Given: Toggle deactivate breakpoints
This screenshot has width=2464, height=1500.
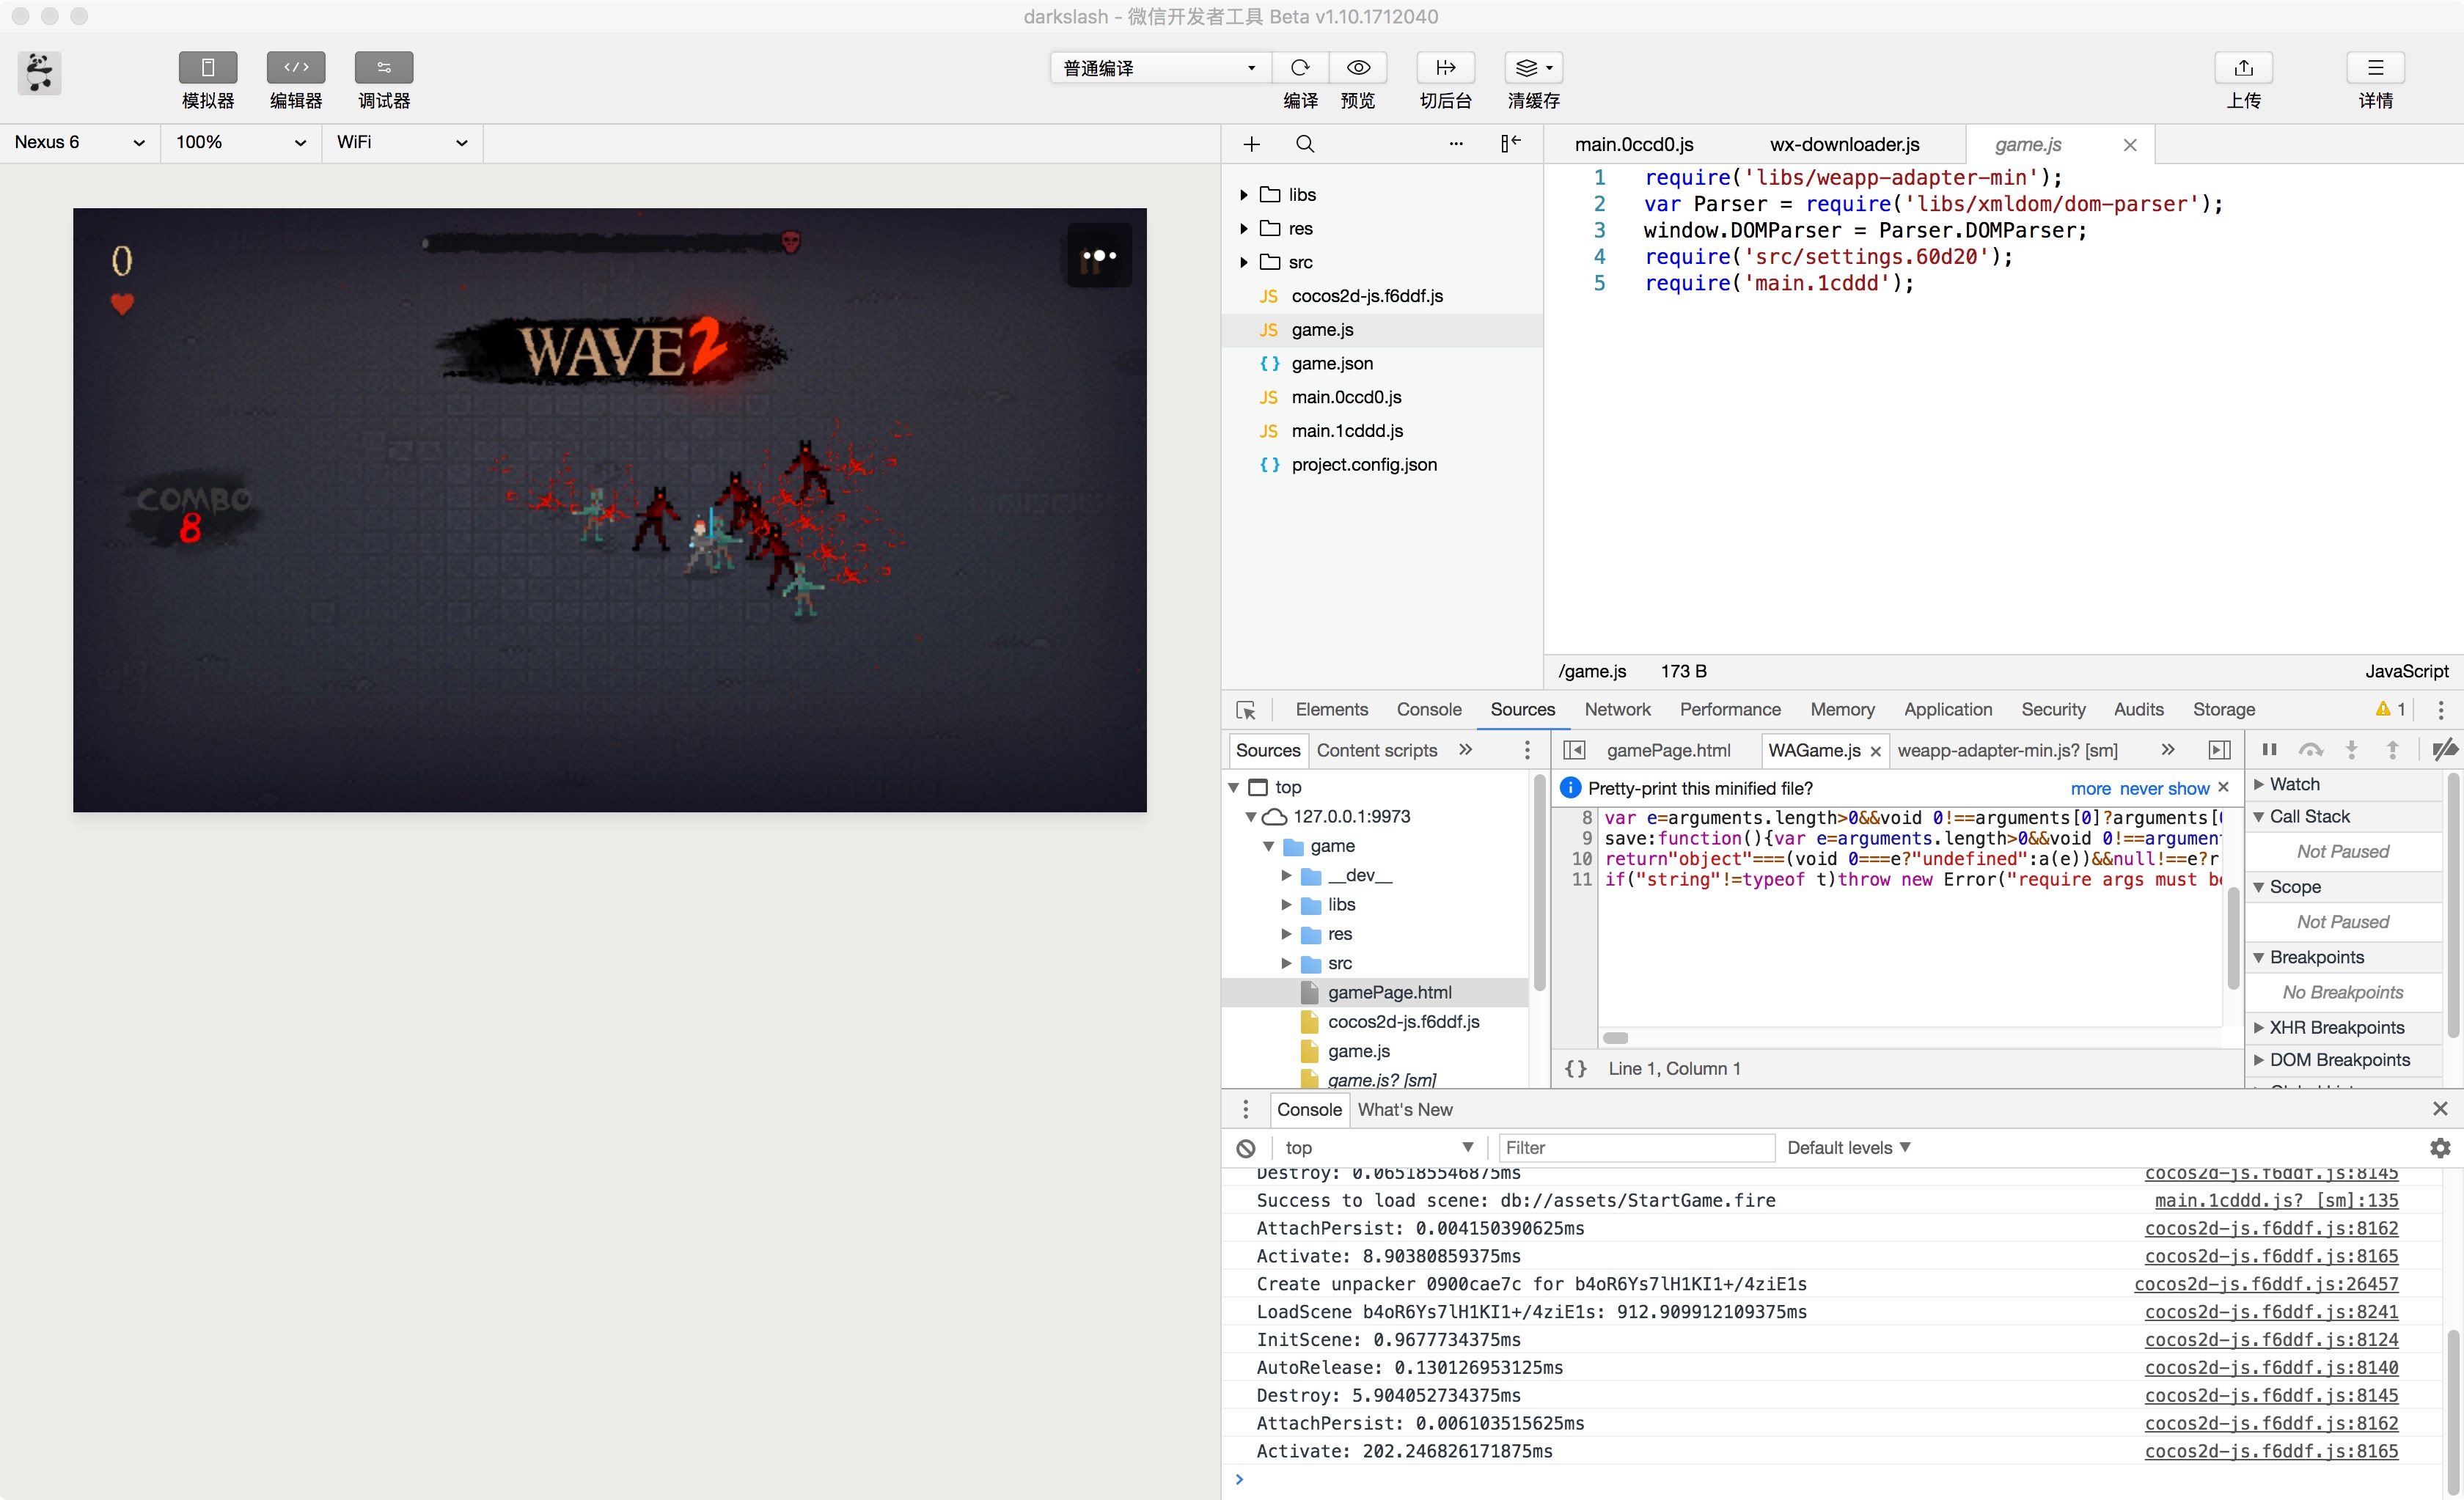Looking at the screenshot, I should pos(2446,750).
